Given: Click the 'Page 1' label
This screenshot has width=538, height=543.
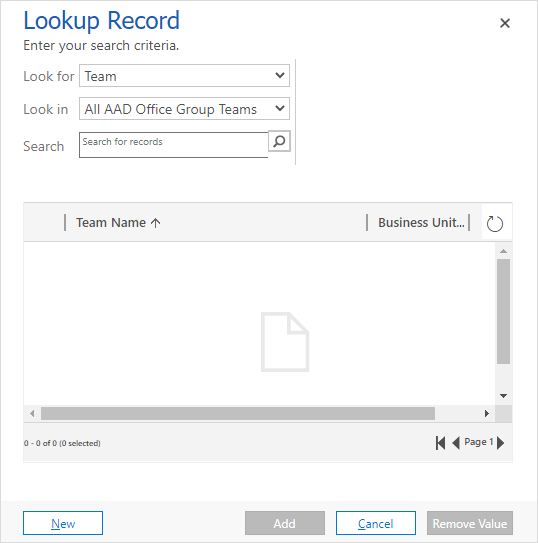Looking at the screenshot, I should [x=478, y=442].
